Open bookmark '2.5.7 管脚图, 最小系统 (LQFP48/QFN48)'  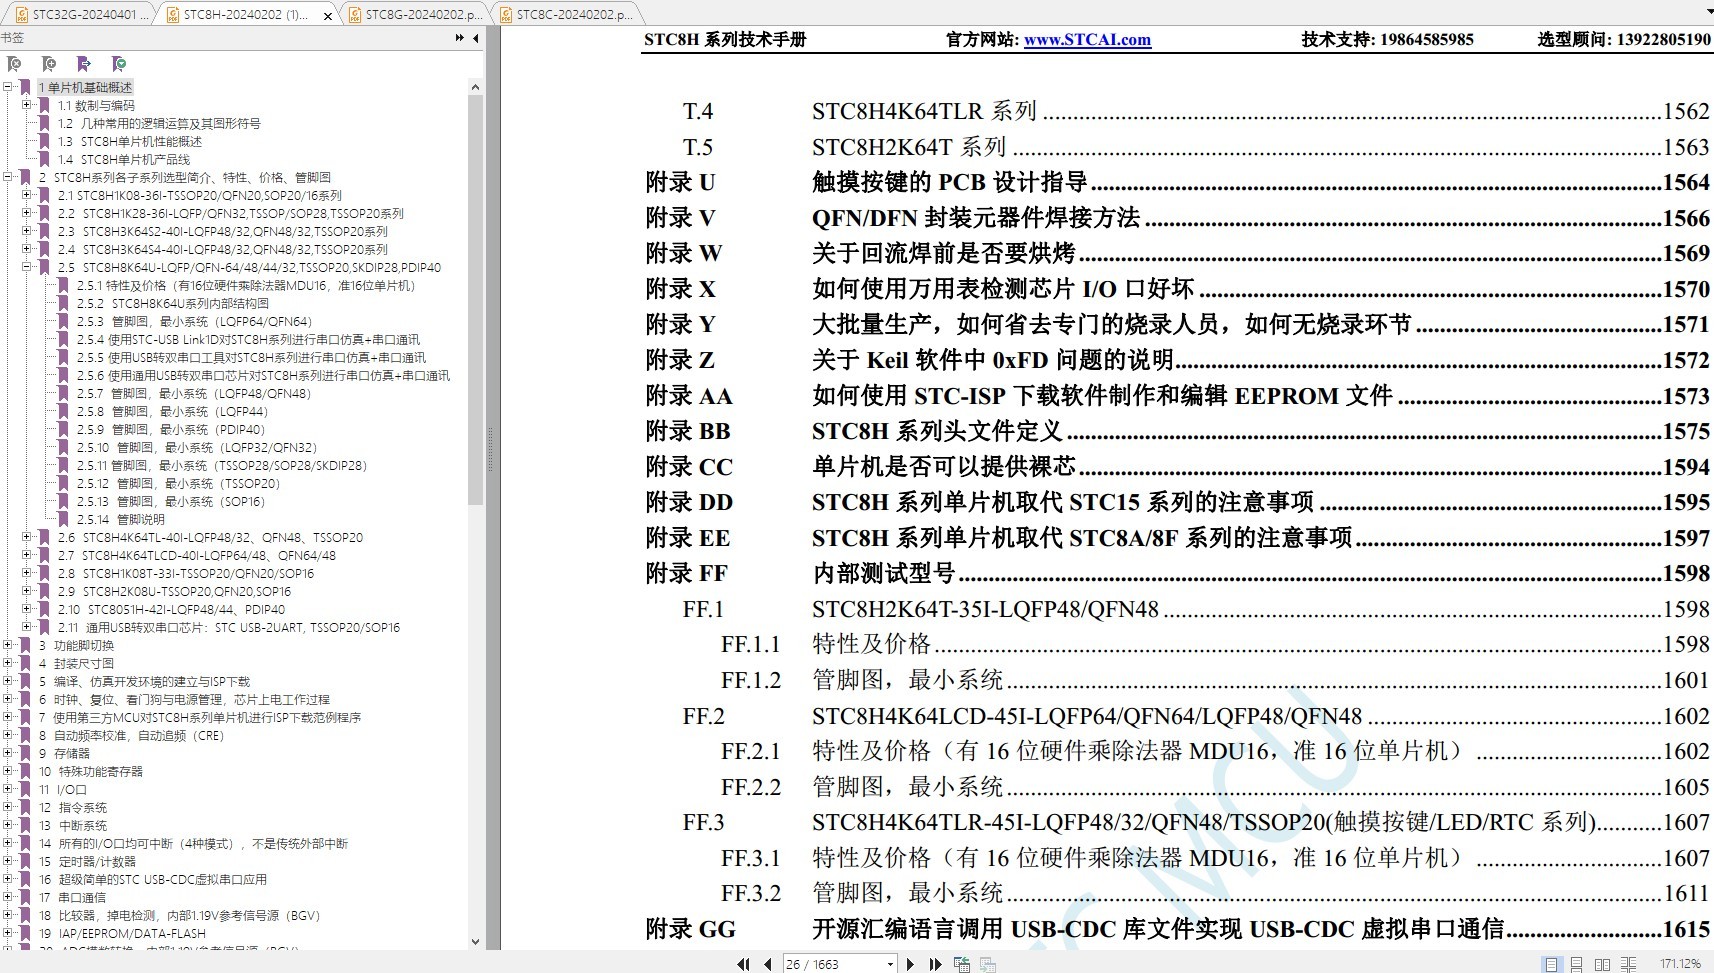tap(193, 393)
